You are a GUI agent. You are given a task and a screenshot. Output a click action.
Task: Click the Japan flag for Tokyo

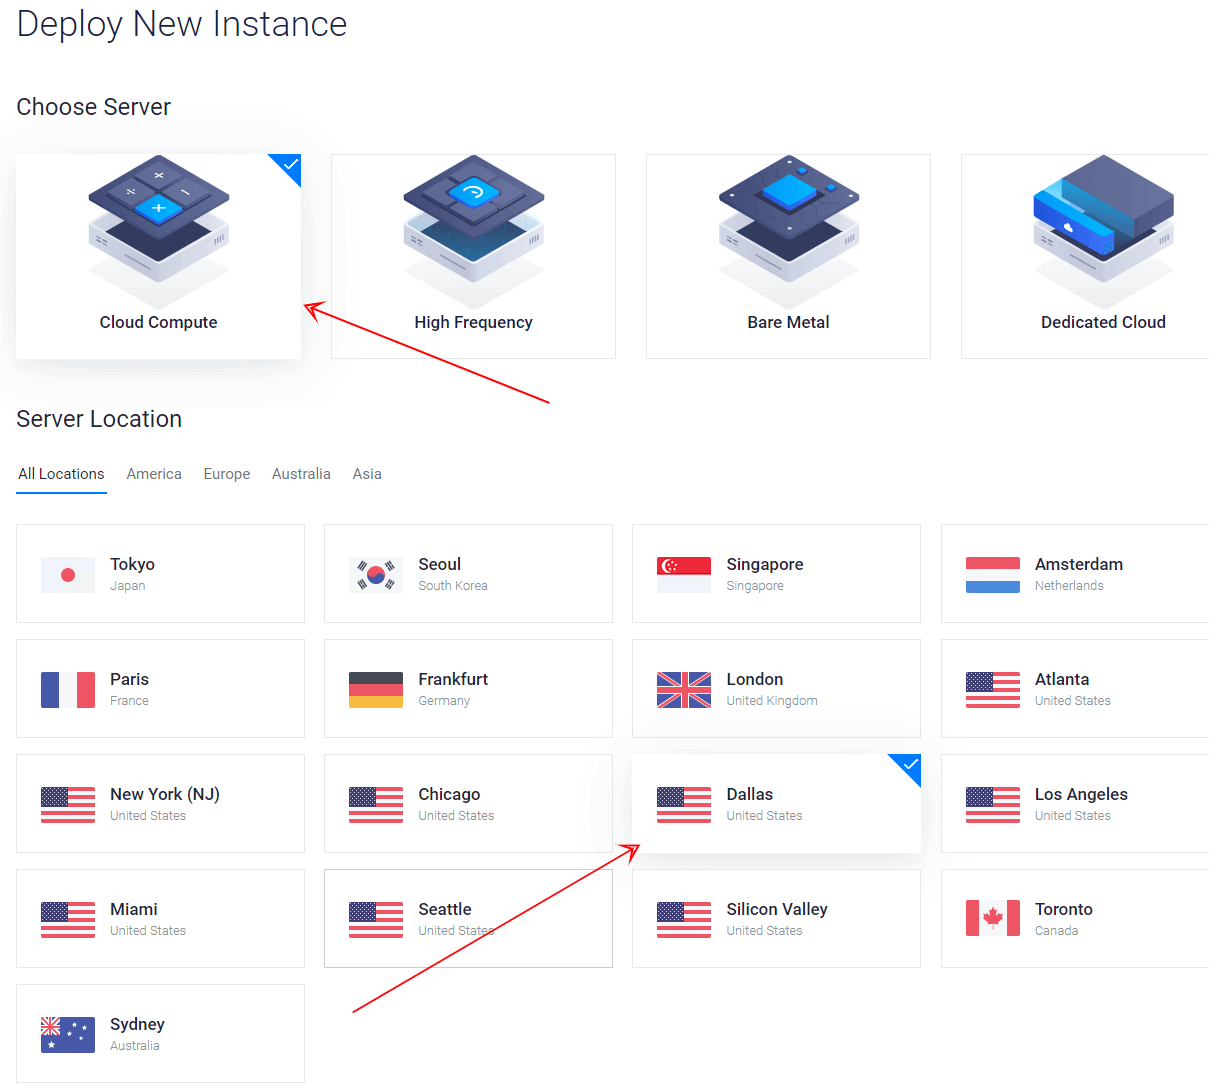[68, 575]
